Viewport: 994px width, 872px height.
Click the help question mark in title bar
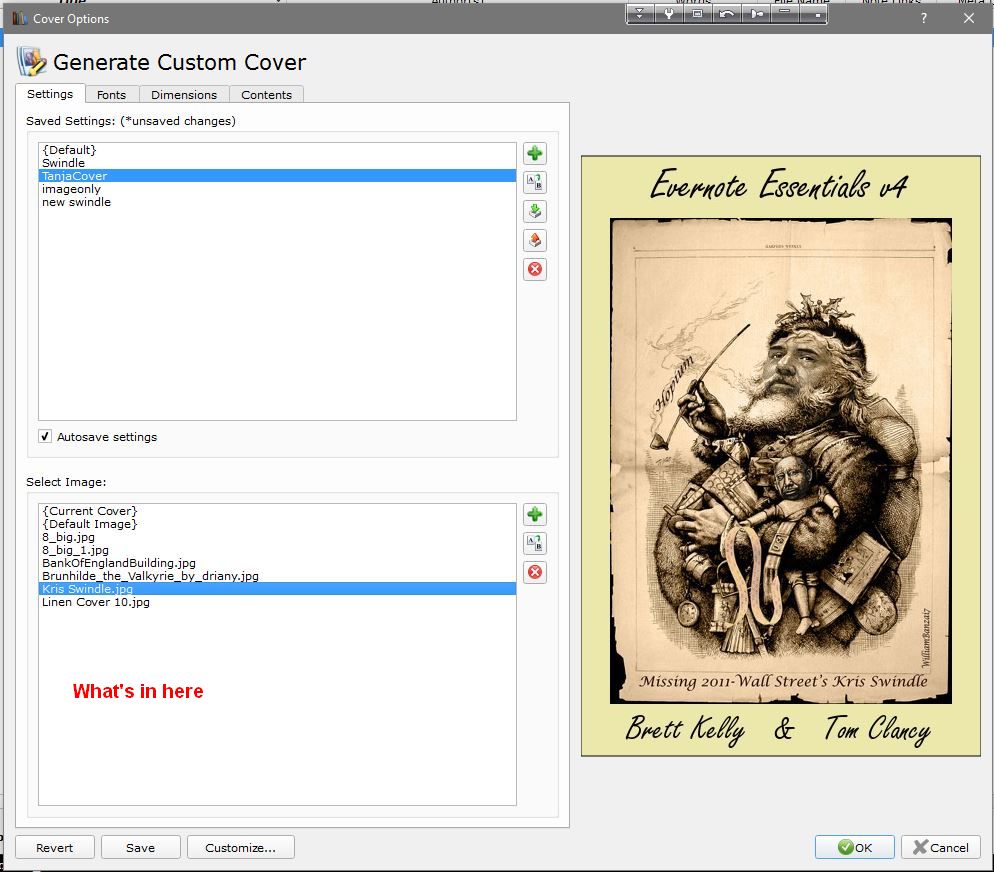point(924,18)
